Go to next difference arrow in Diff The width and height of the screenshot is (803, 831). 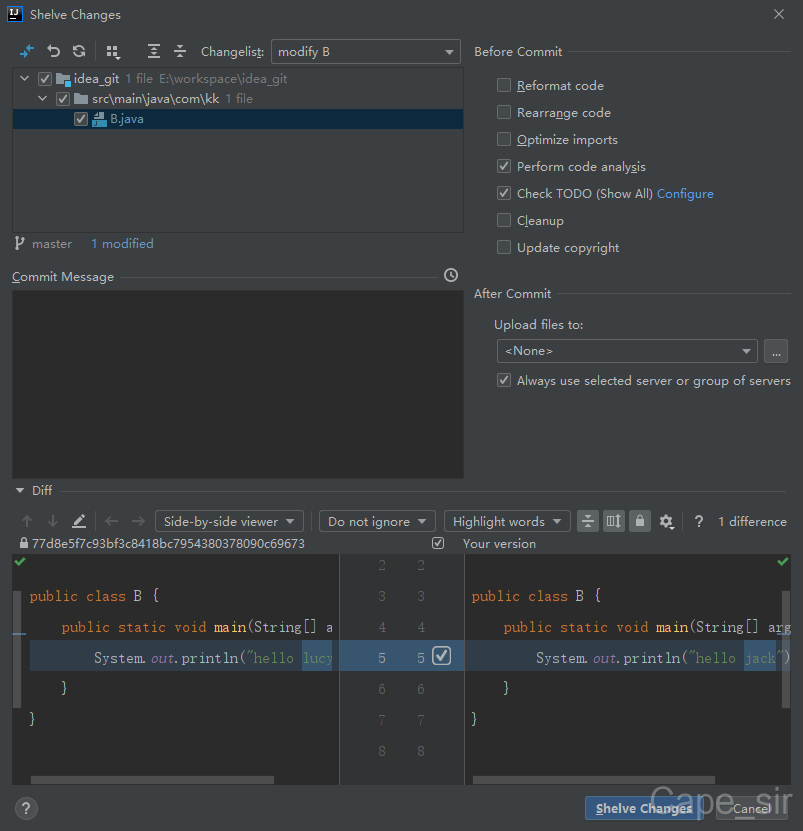(52, 521)
